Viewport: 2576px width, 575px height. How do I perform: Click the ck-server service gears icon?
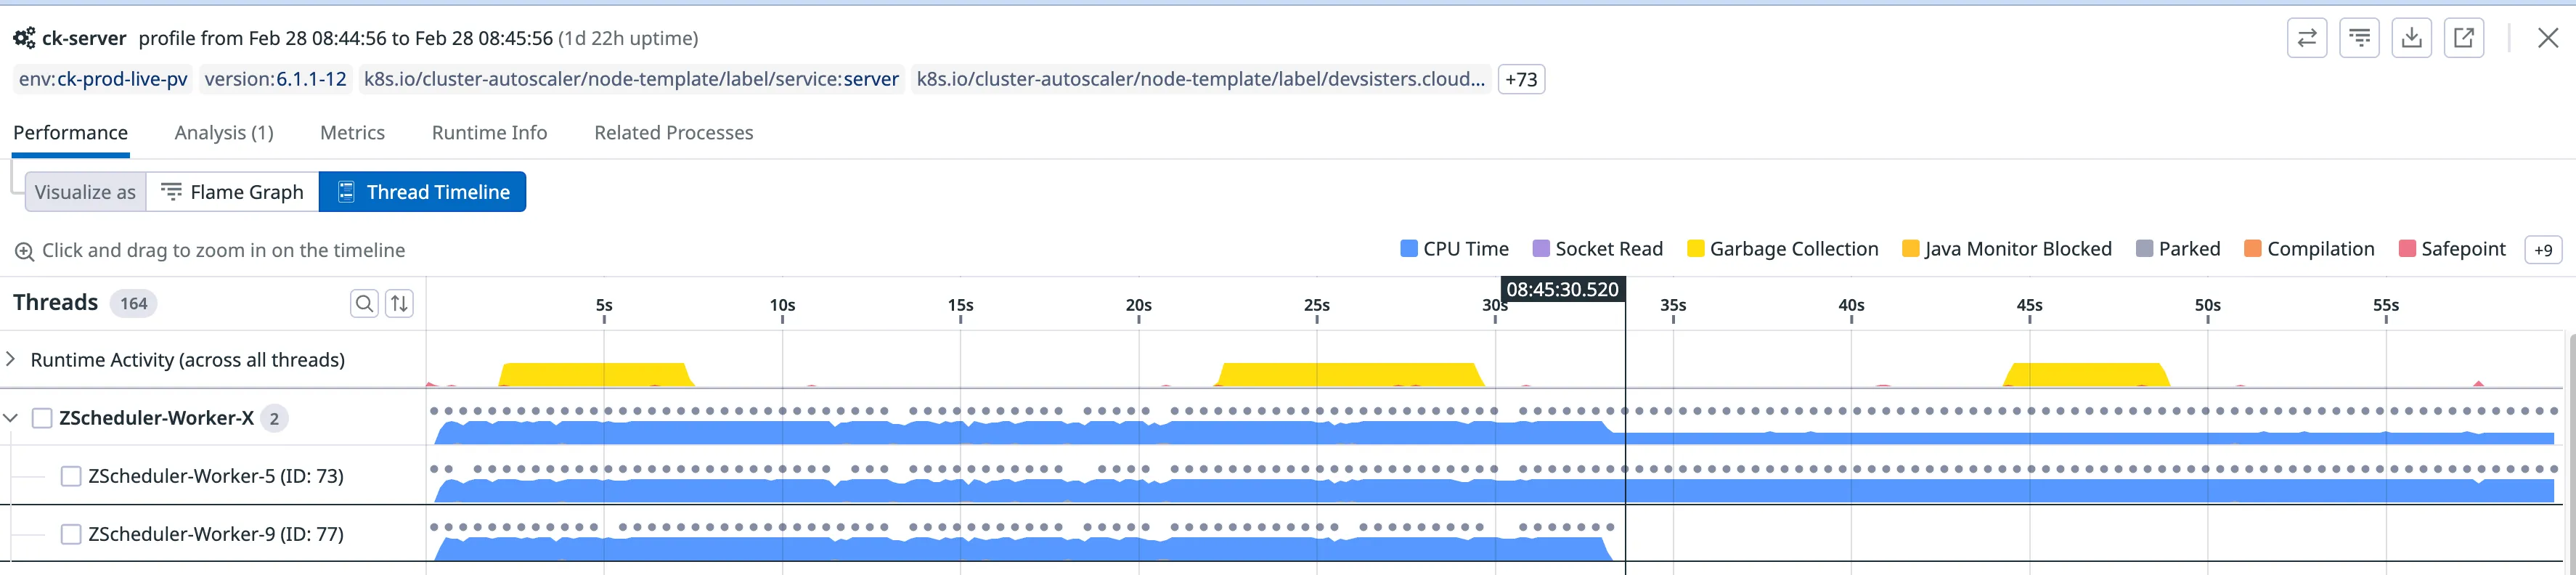[24, 39]
